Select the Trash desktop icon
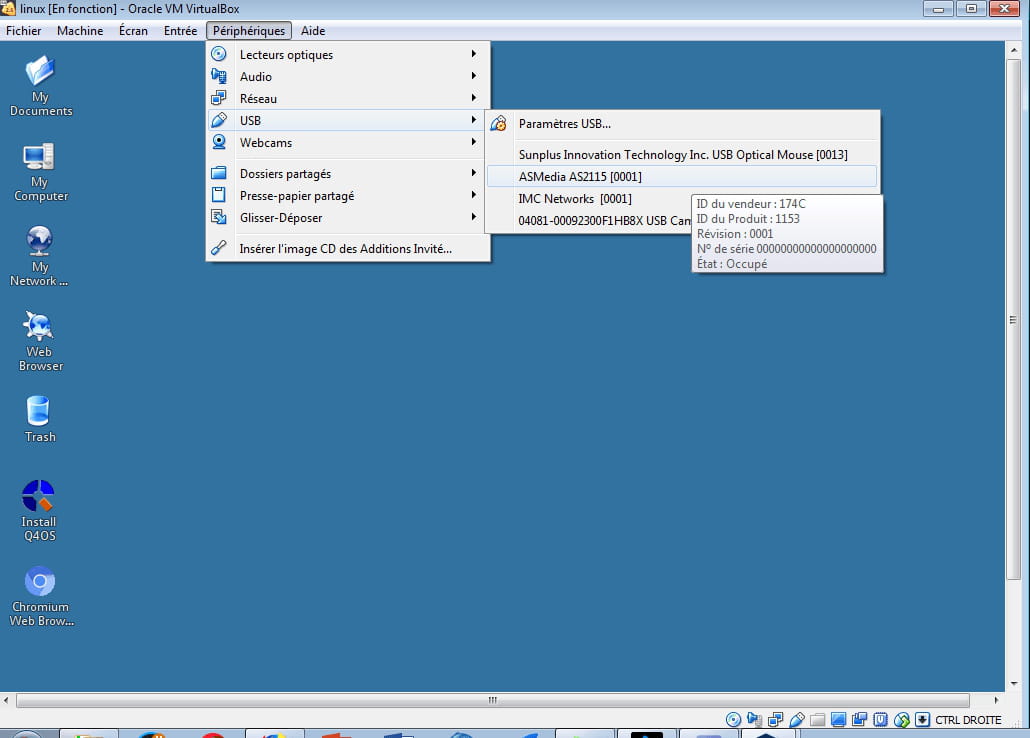The image size is (1030, 738). point(39,419)
